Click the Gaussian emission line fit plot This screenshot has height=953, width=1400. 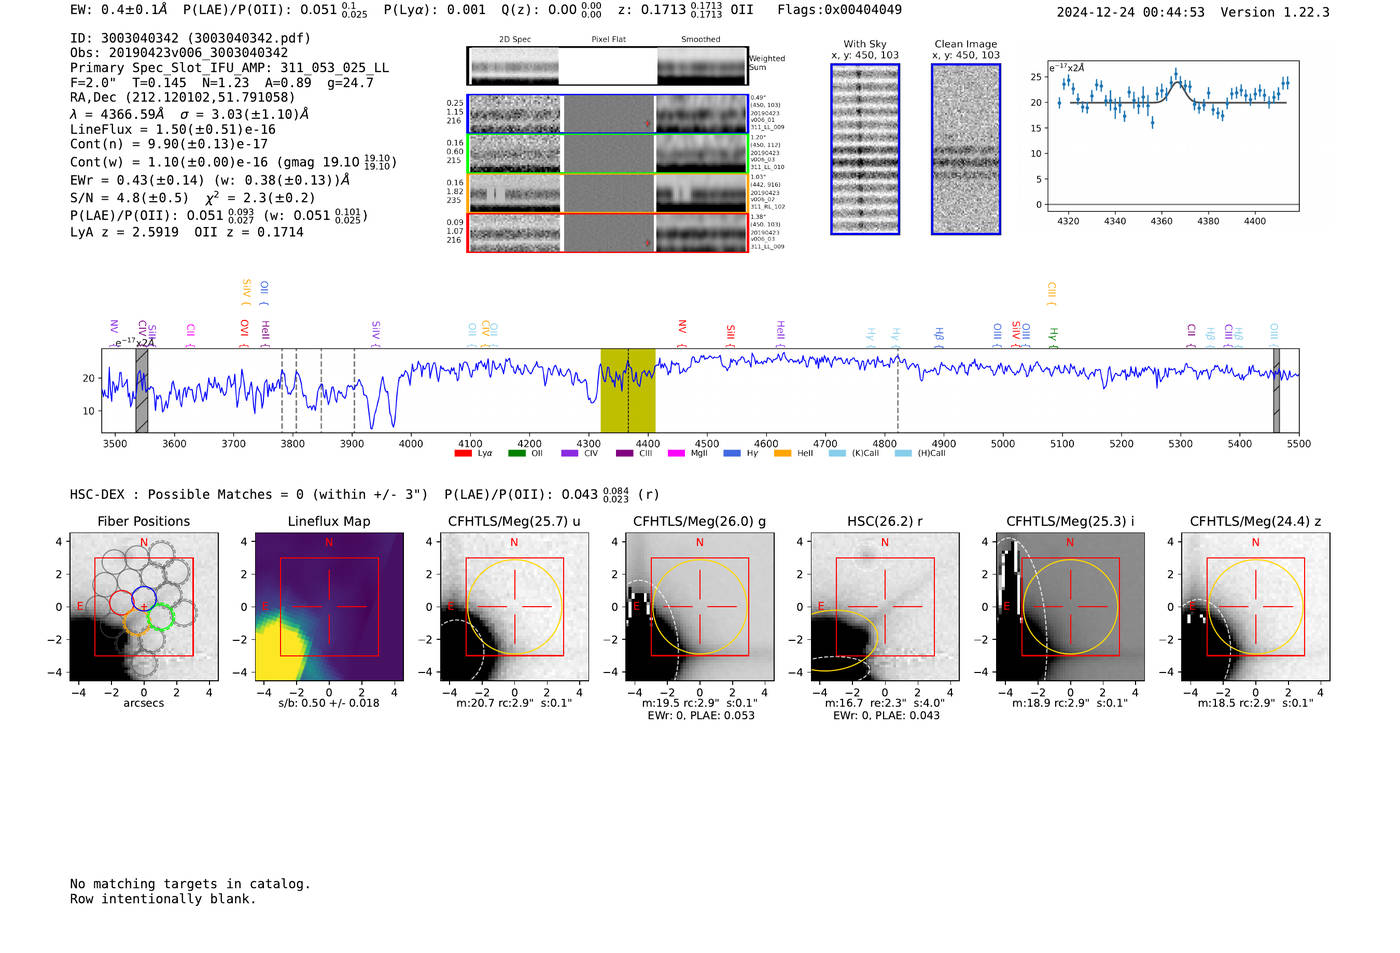[x=1173, y=136]
